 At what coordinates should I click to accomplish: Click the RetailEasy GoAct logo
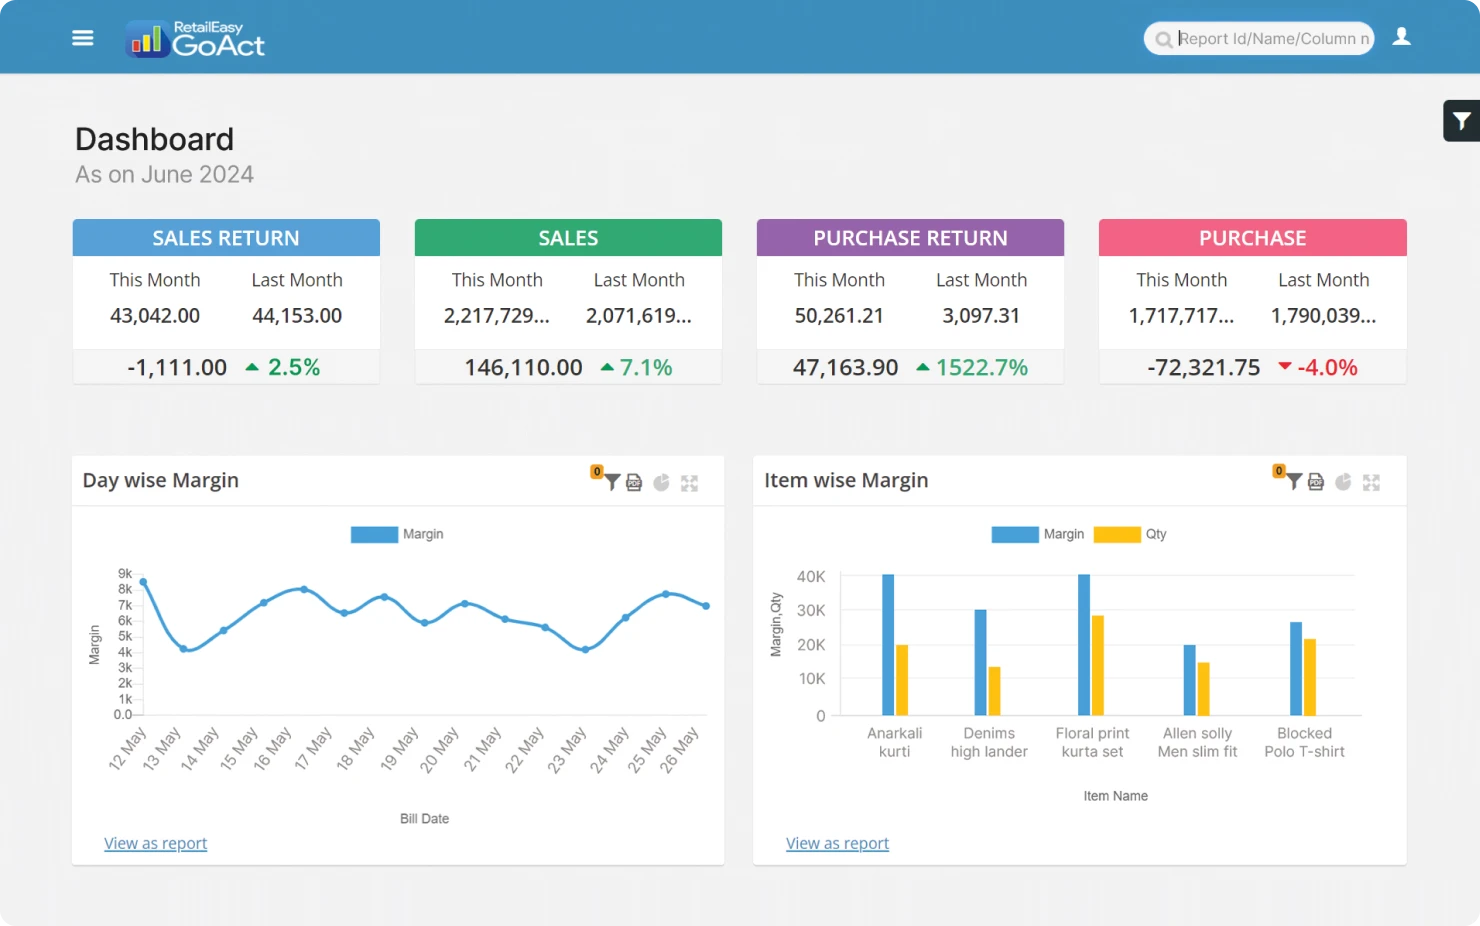(195, 38)
